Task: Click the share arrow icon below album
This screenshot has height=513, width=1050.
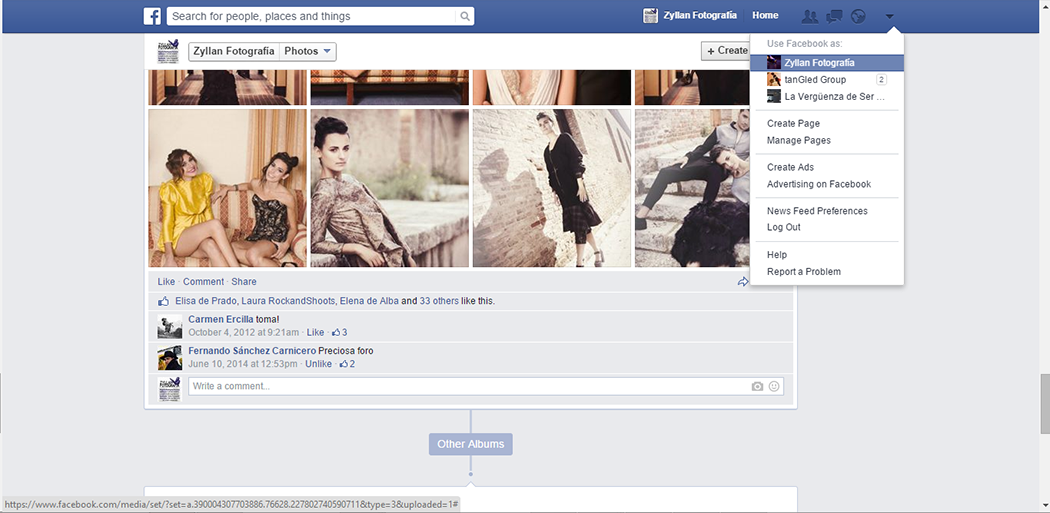Action: coord(743,282)
